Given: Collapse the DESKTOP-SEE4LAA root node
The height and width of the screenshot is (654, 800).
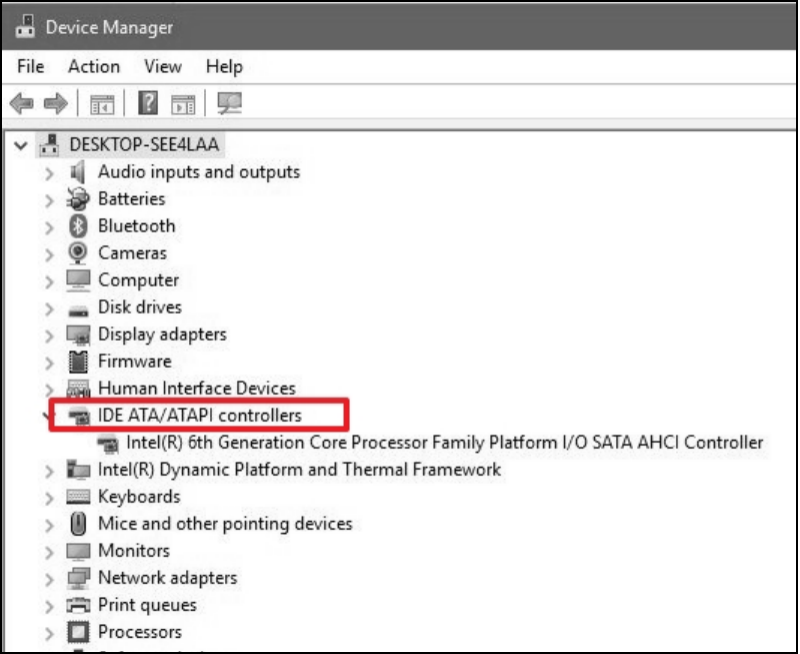Looking at the screenshot, I should pos(21,144).
